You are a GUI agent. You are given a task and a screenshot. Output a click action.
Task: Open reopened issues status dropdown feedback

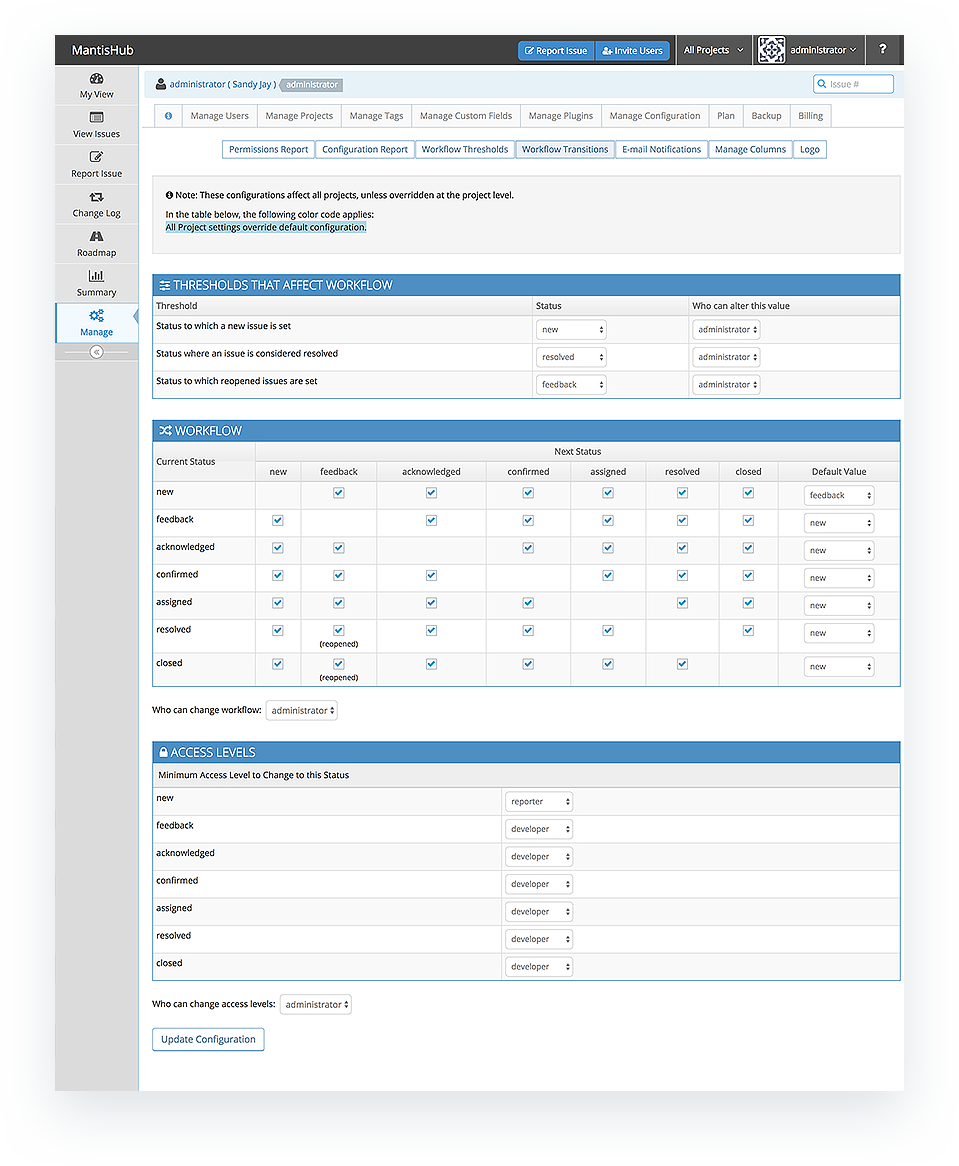pos(571,384)
